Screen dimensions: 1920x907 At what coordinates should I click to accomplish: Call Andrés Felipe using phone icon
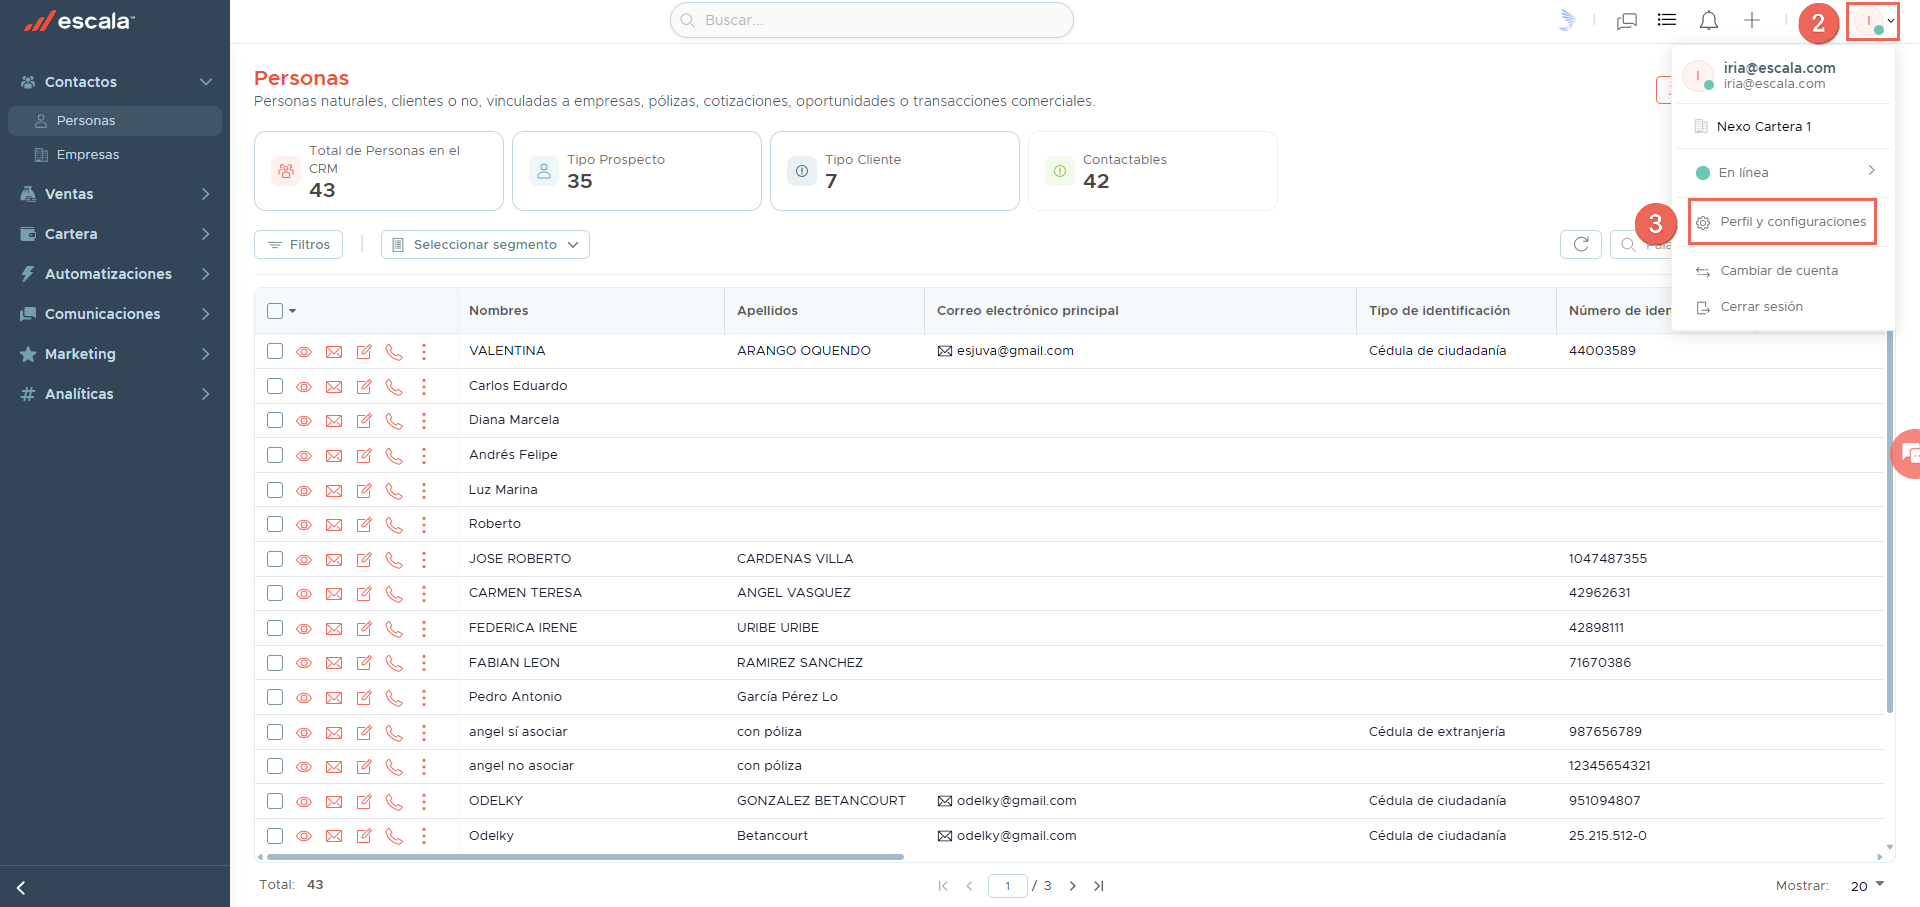click(394, 456)
